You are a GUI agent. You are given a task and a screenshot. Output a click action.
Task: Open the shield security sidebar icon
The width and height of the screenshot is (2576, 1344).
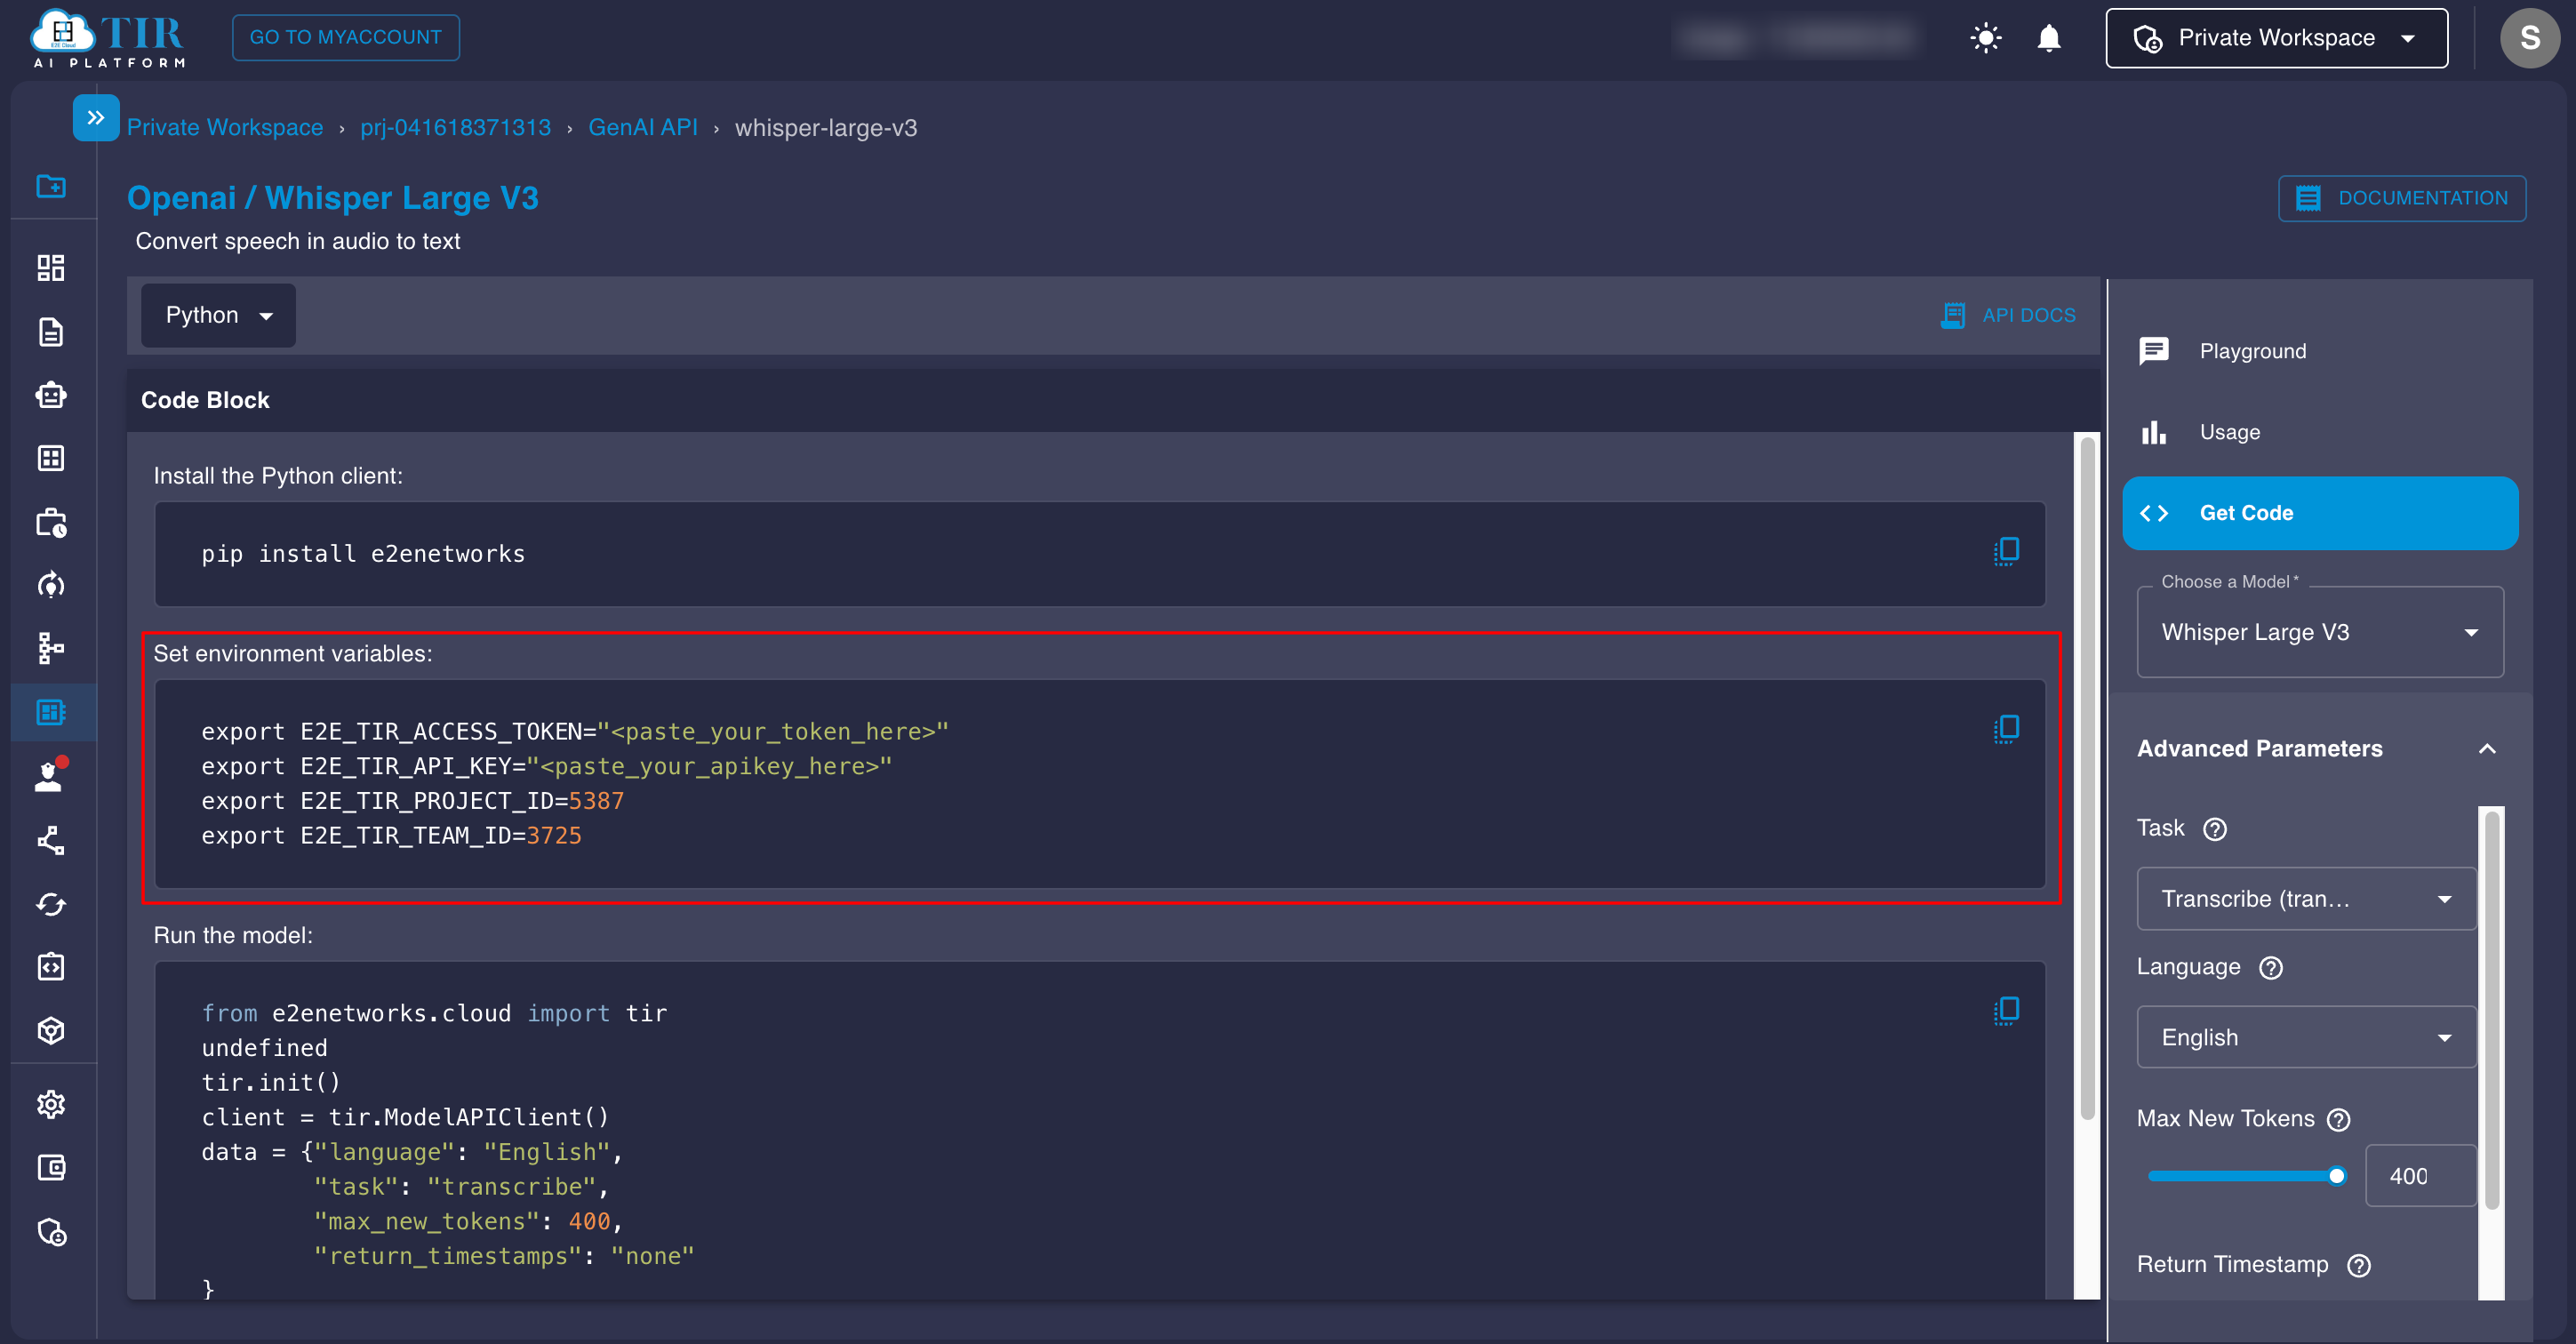51,1231
